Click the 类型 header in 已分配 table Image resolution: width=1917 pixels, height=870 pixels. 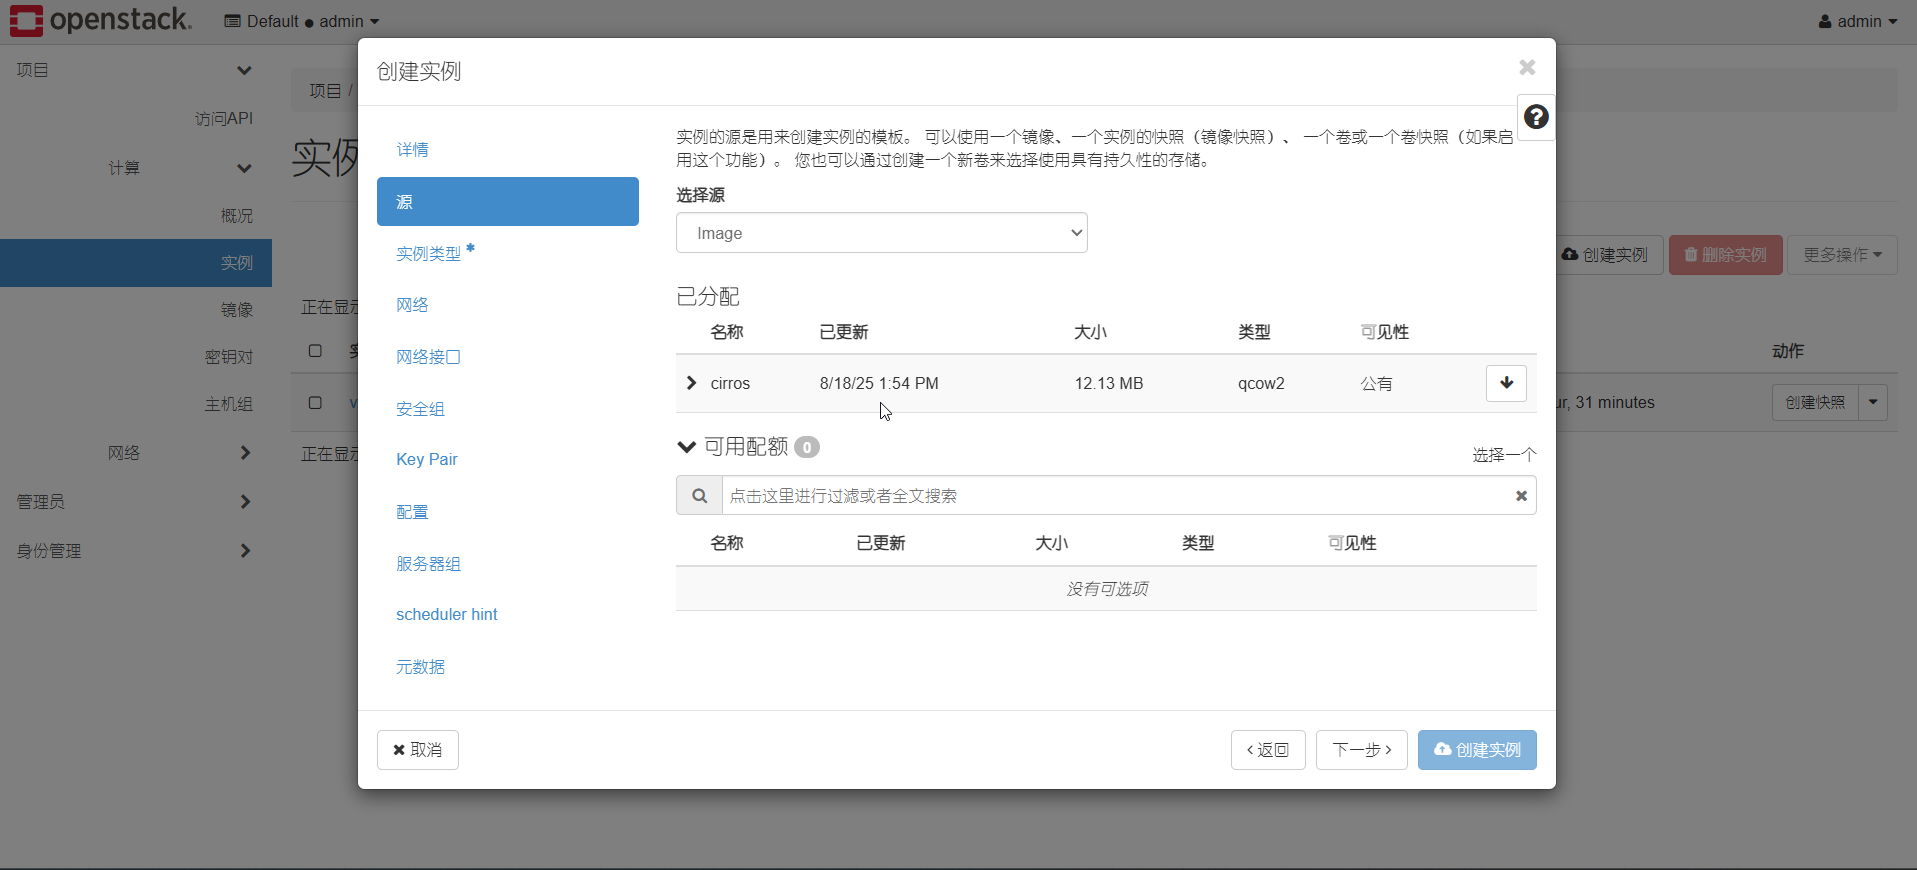1254,332
